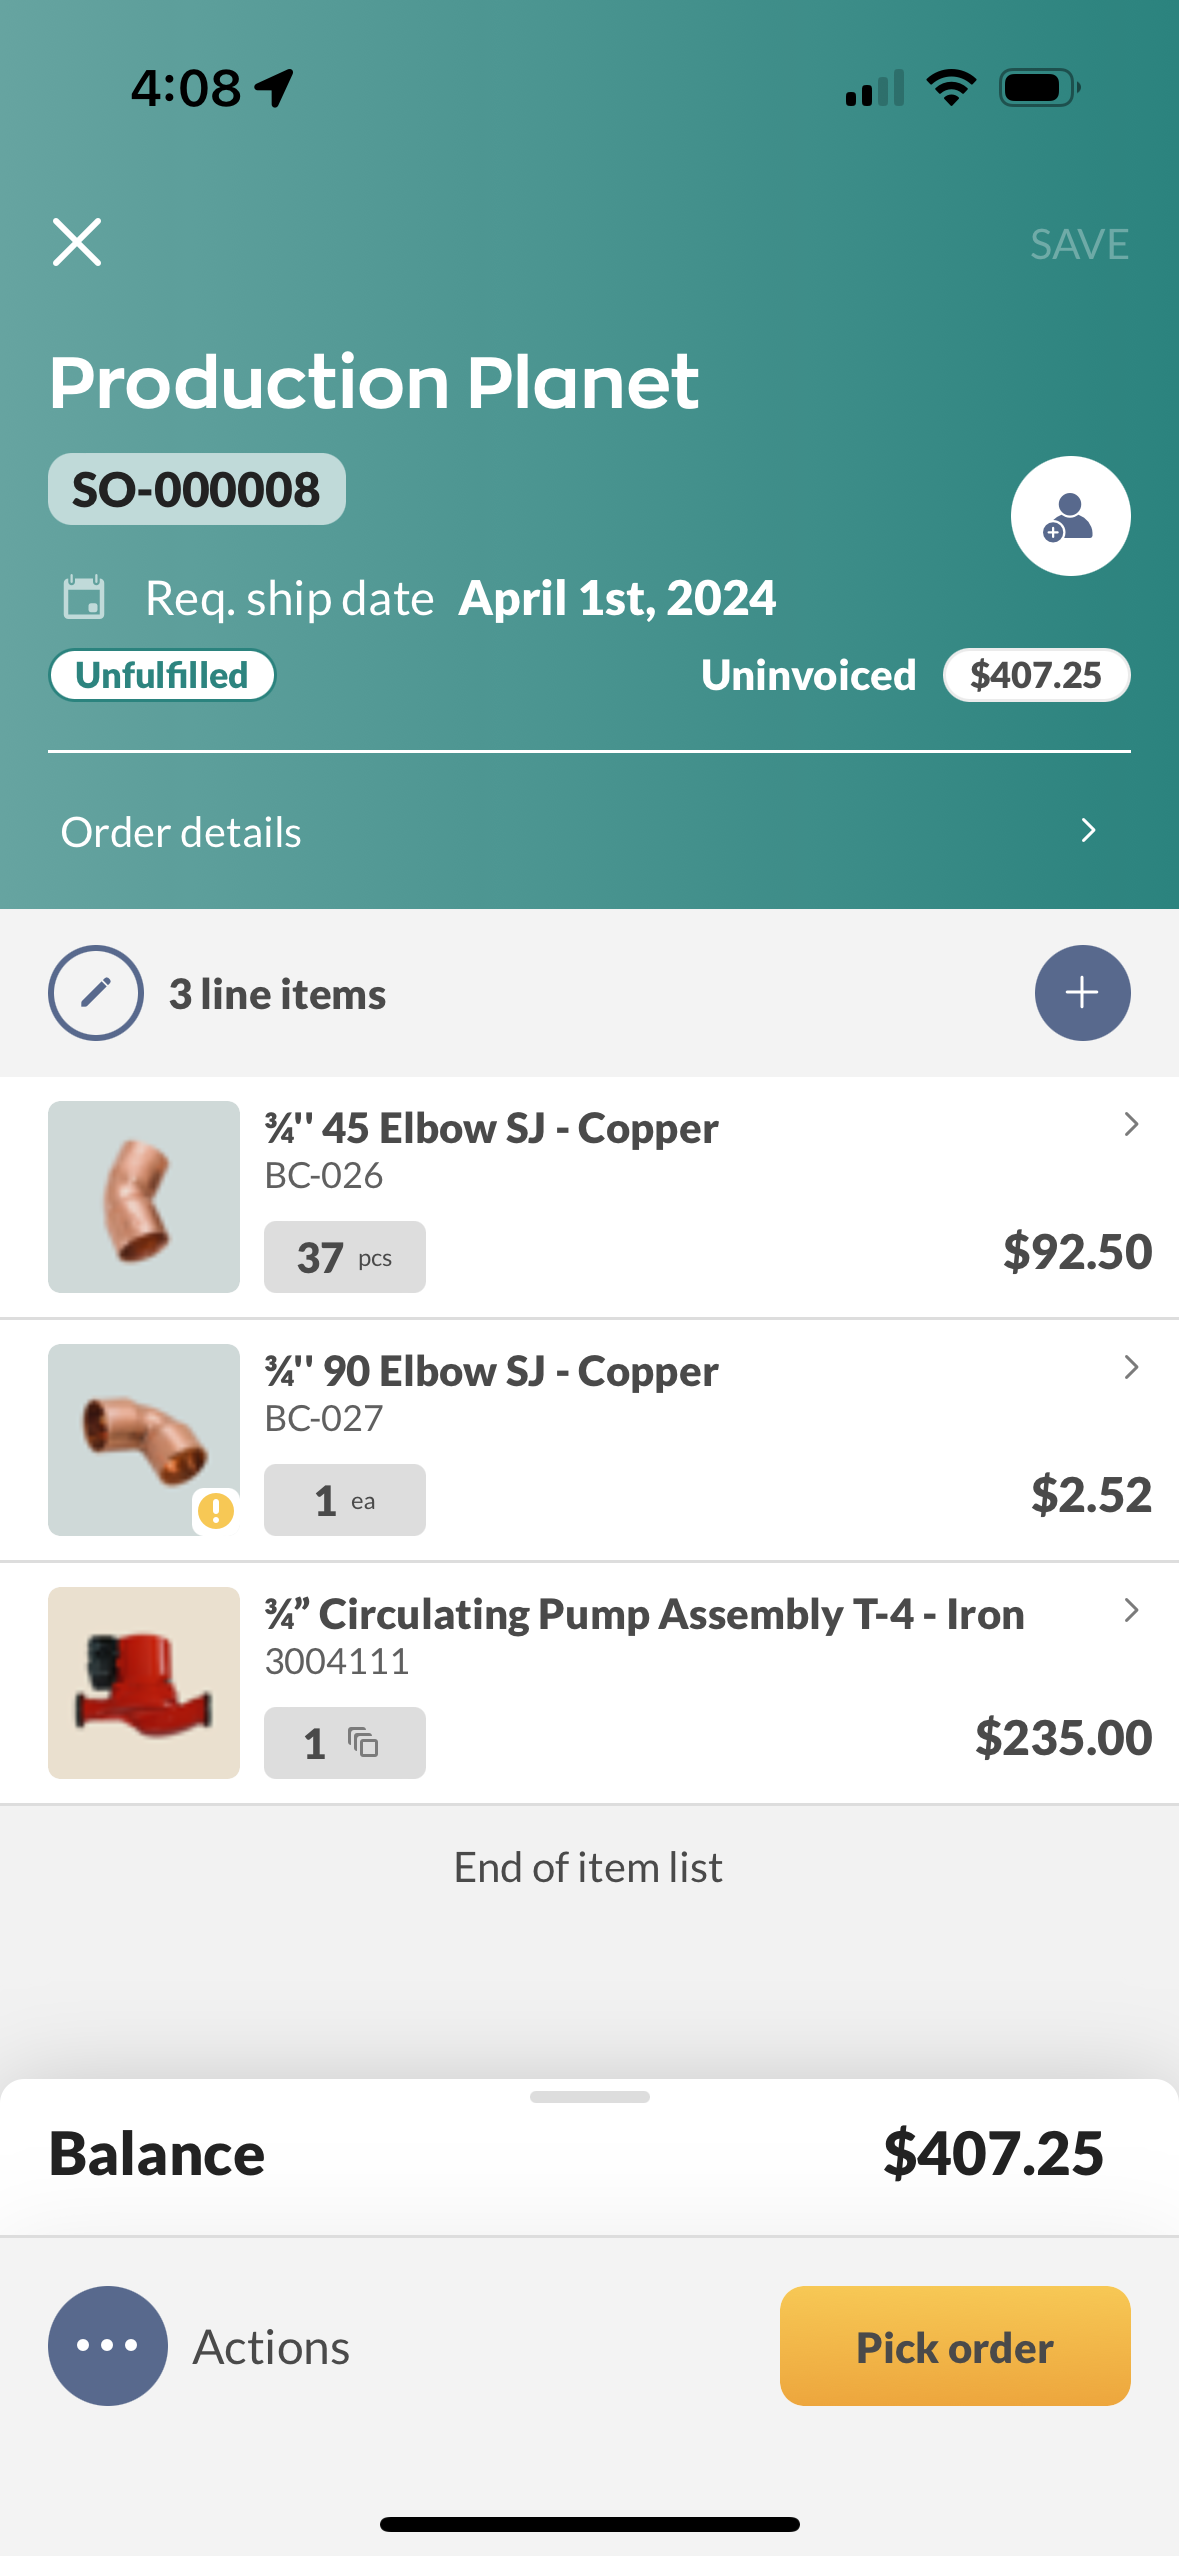Tap the 45 Elbow copper thumbnail
Image resolution: width=1179 pixels, height=2556 pixels.
point(144,1197)
